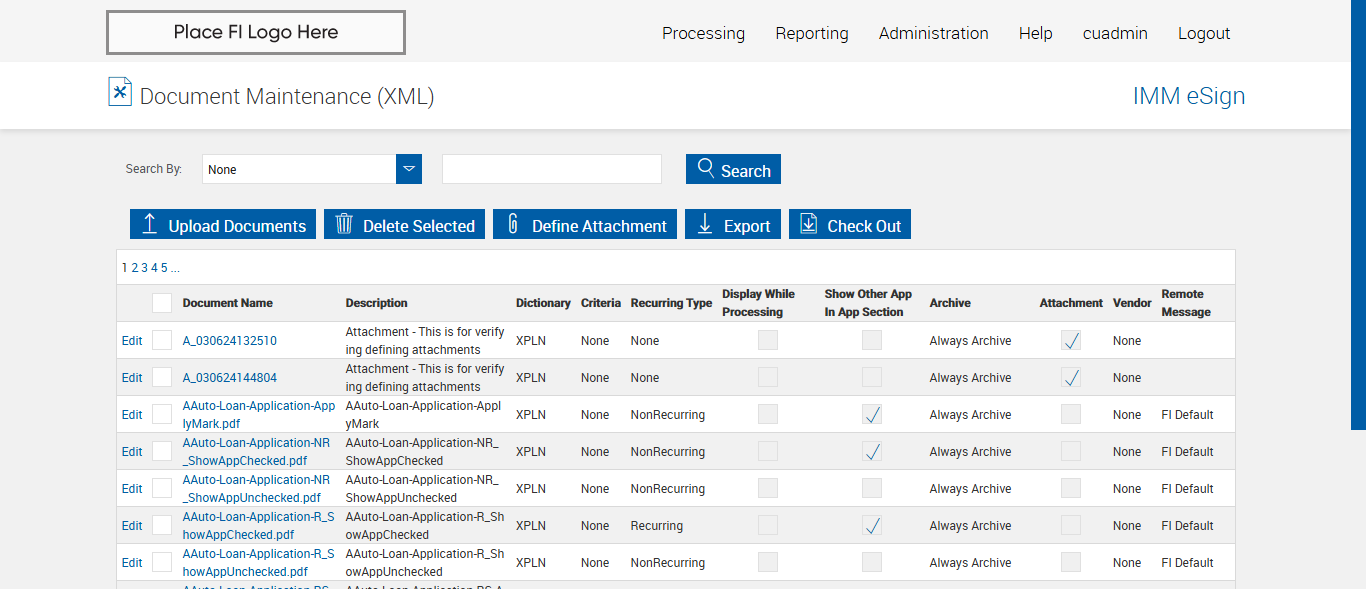This screenshot has width=1366, height=589.
Task: Go to page 3 of results
Action: 144,268
